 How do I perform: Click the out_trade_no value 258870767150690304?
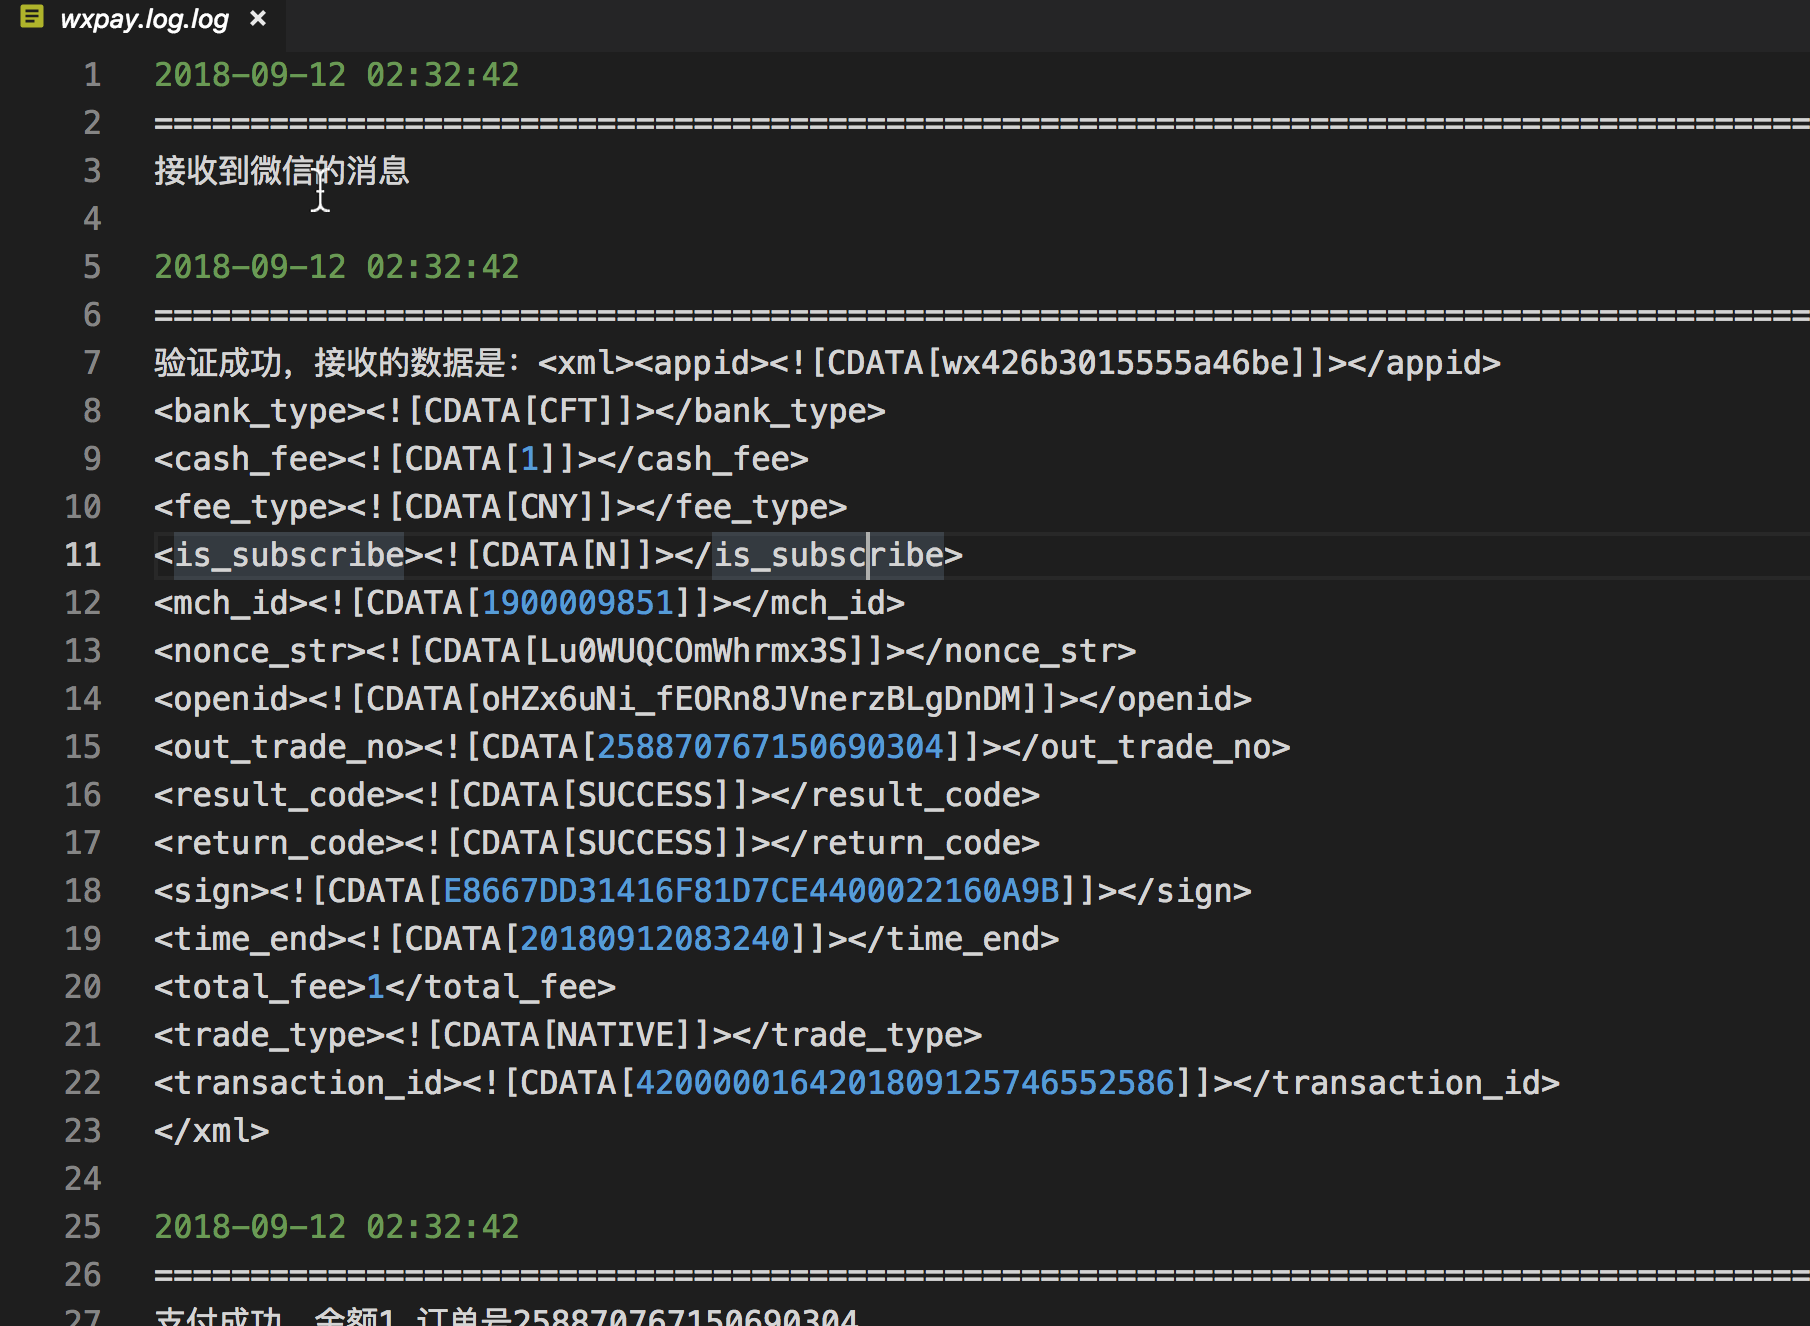[770, 747]
